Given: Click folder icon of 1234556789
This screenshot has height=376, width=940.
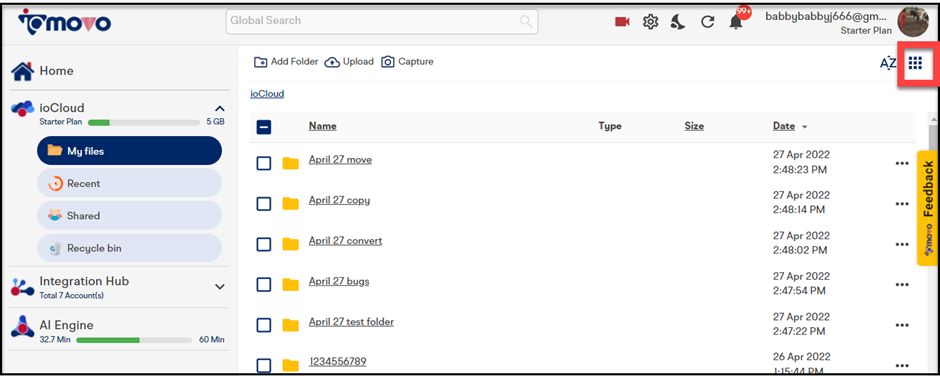Looking at the screenshot, I should click(291, 365).
